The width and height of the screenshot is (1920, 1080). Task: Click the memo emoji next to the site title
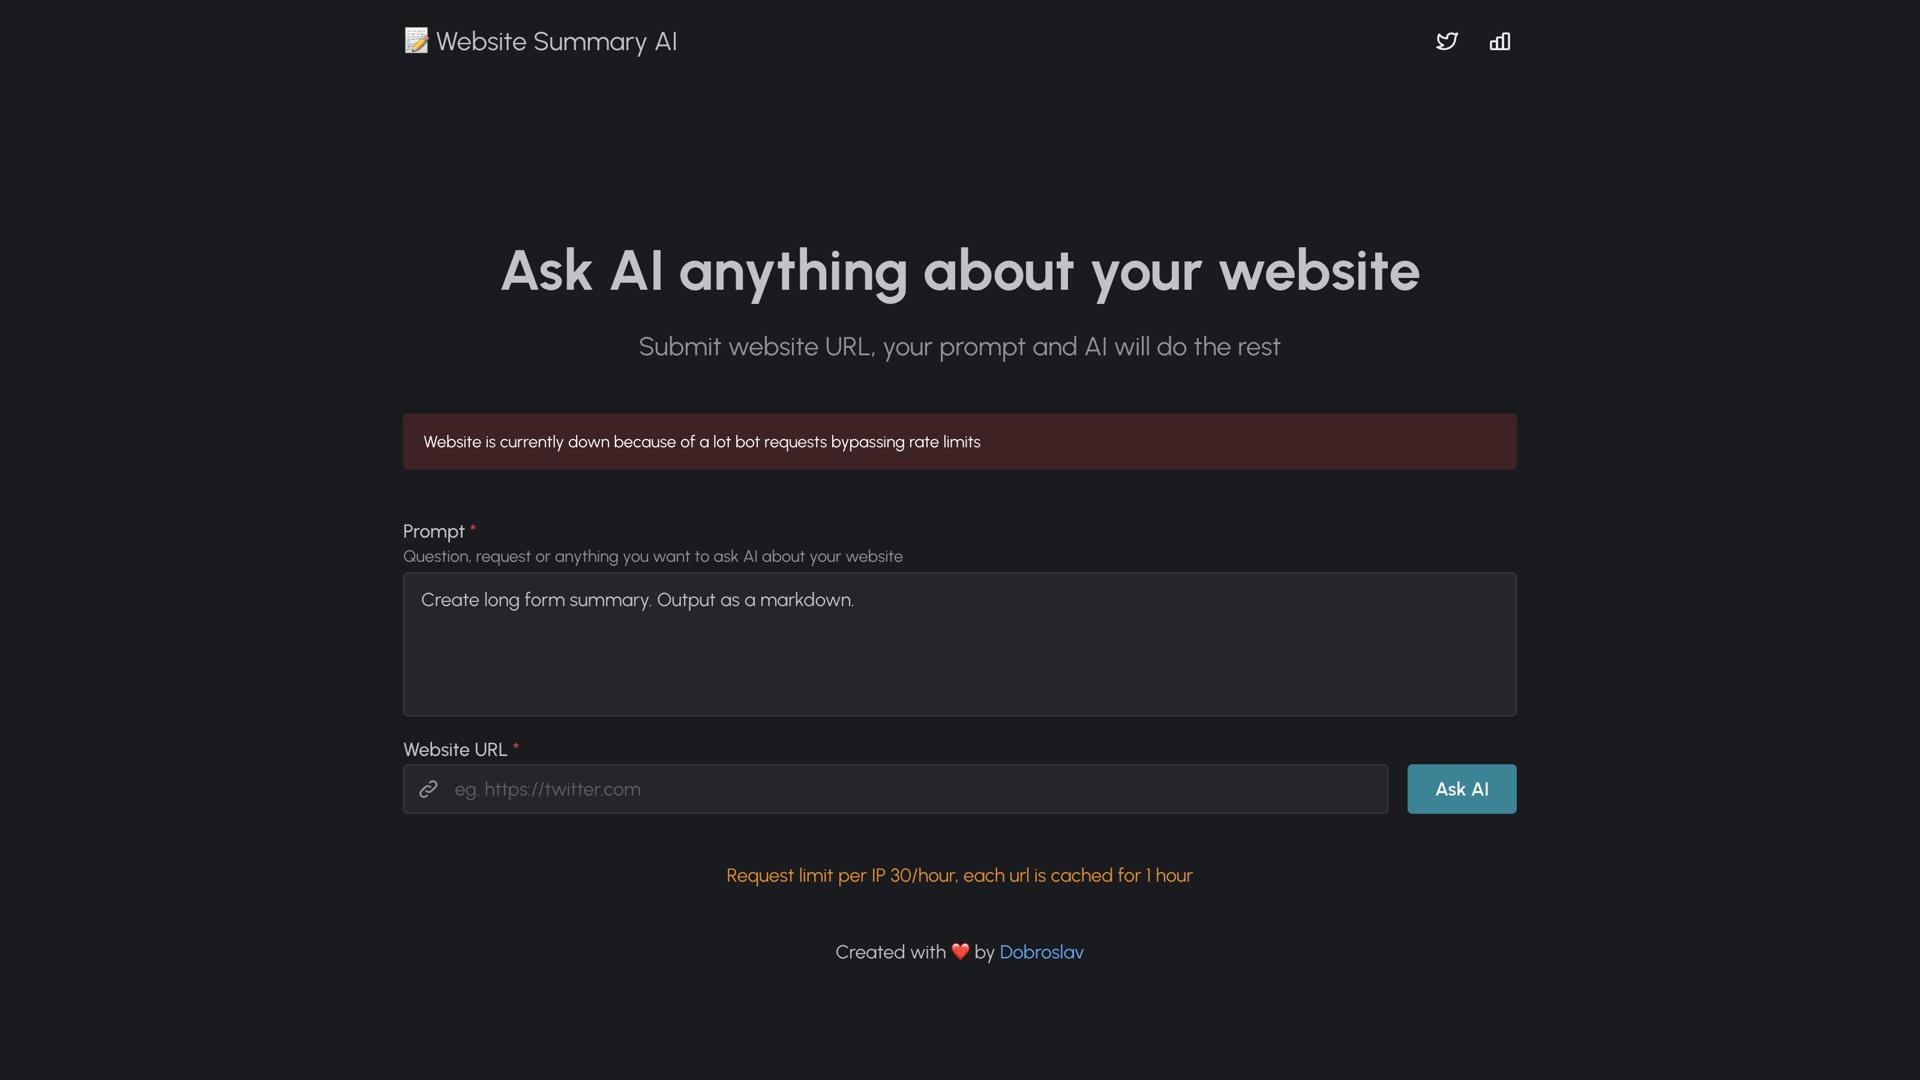[x=415, y=41]
